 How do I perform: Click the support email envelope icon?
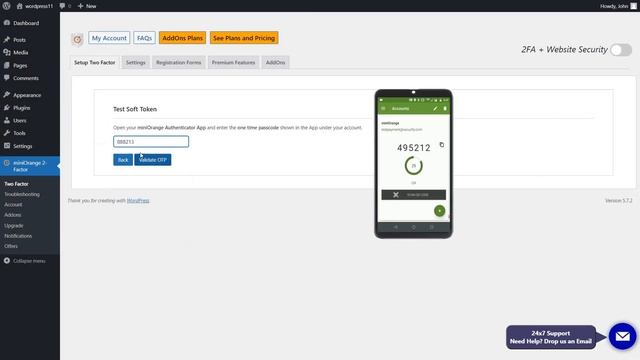tap(622, 336)
